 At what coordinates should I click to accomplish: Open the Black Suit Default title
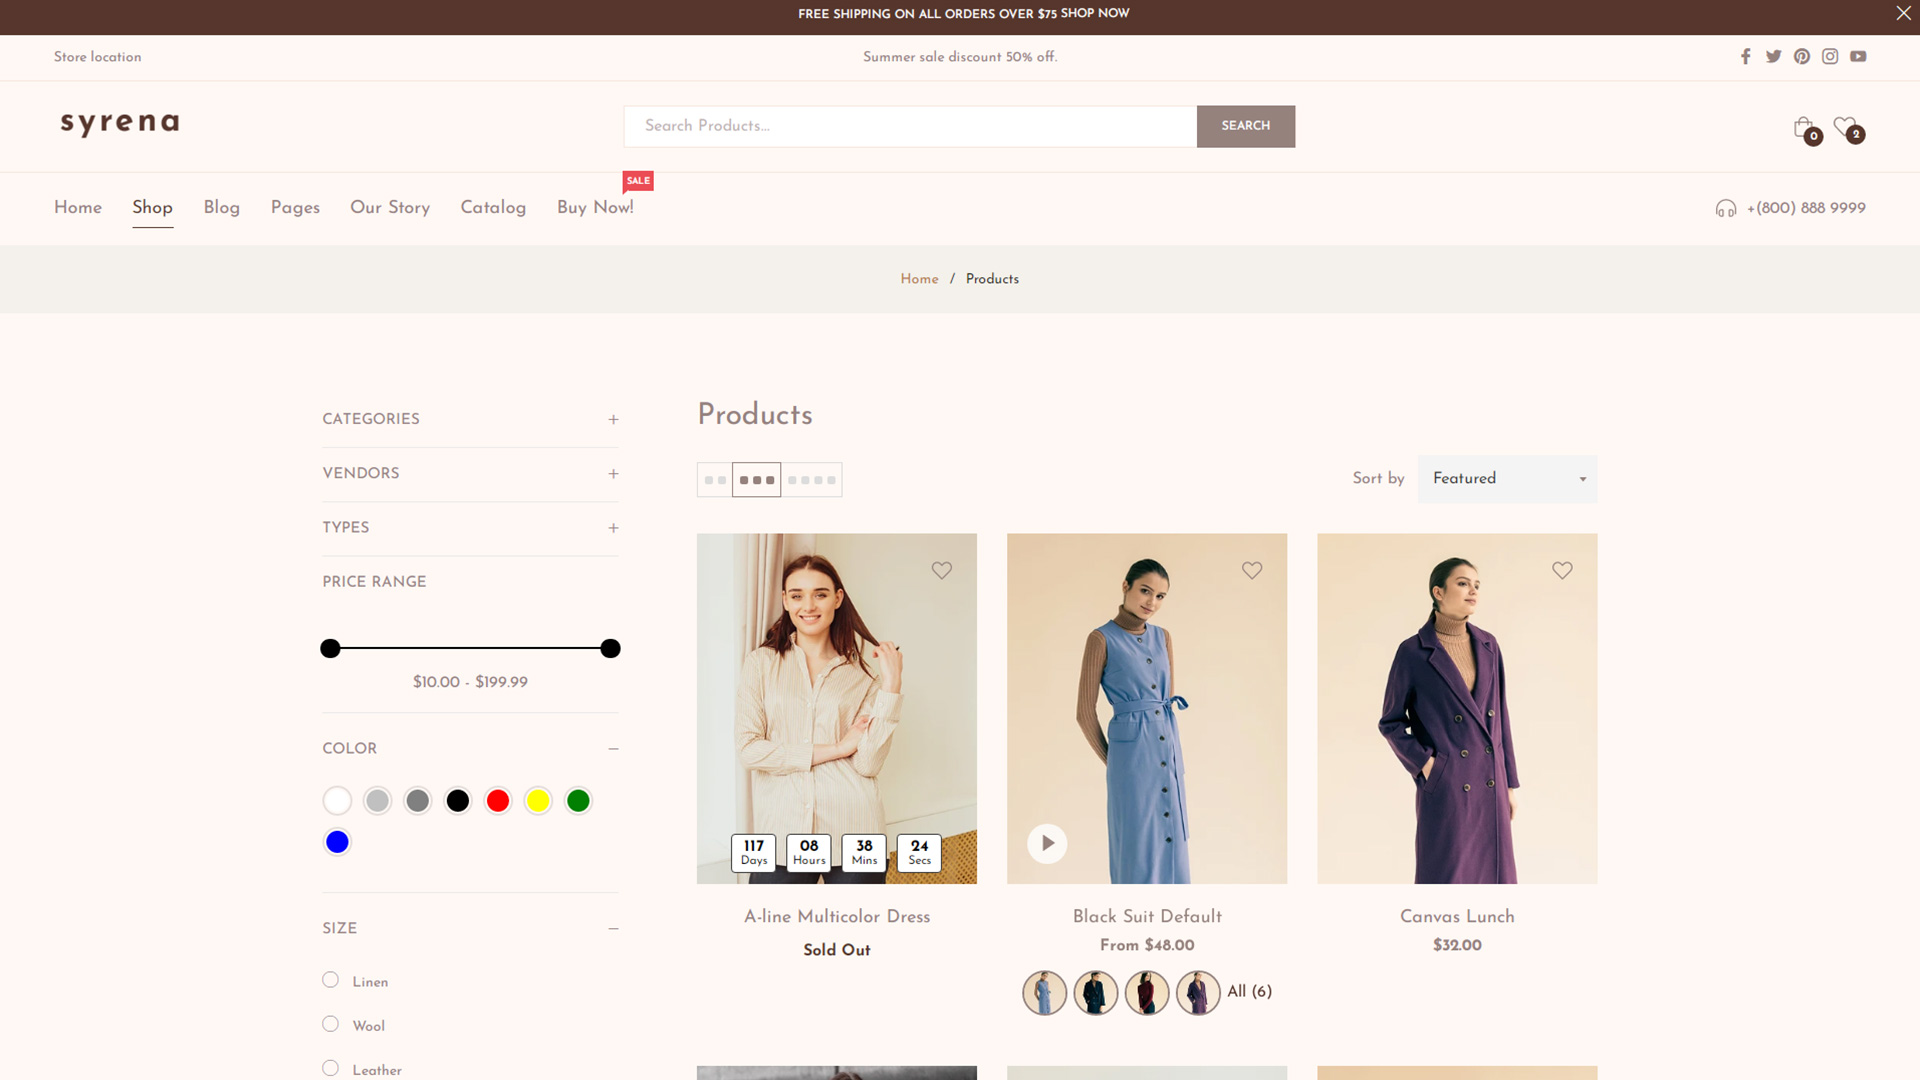click(x=1147, y=917)
